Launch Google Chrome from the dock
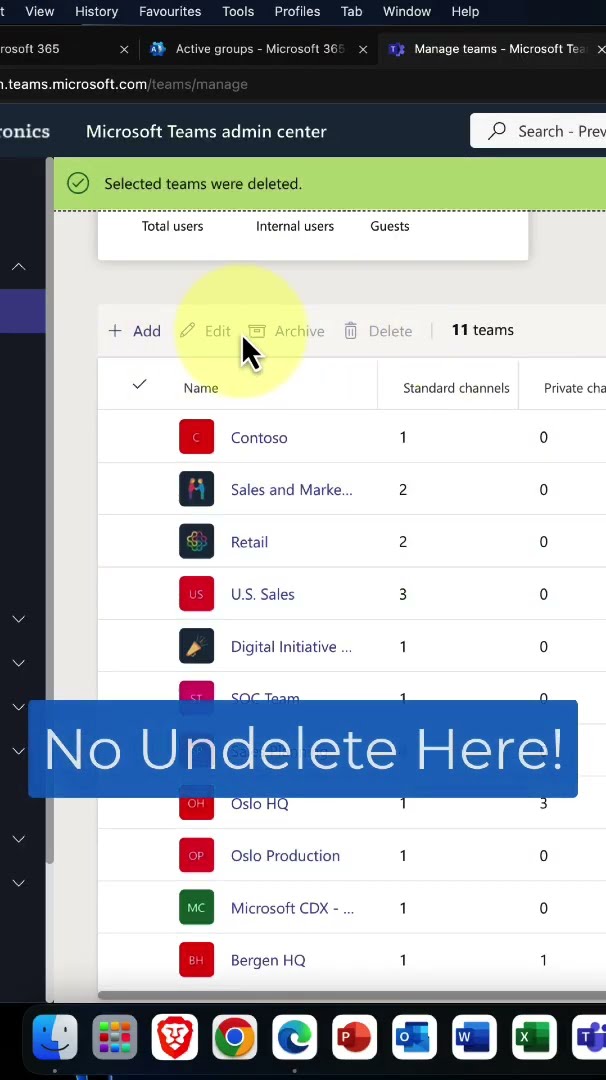This screenshot has width=606, height=1080. pyautogui.click(x=234, y=1037)
